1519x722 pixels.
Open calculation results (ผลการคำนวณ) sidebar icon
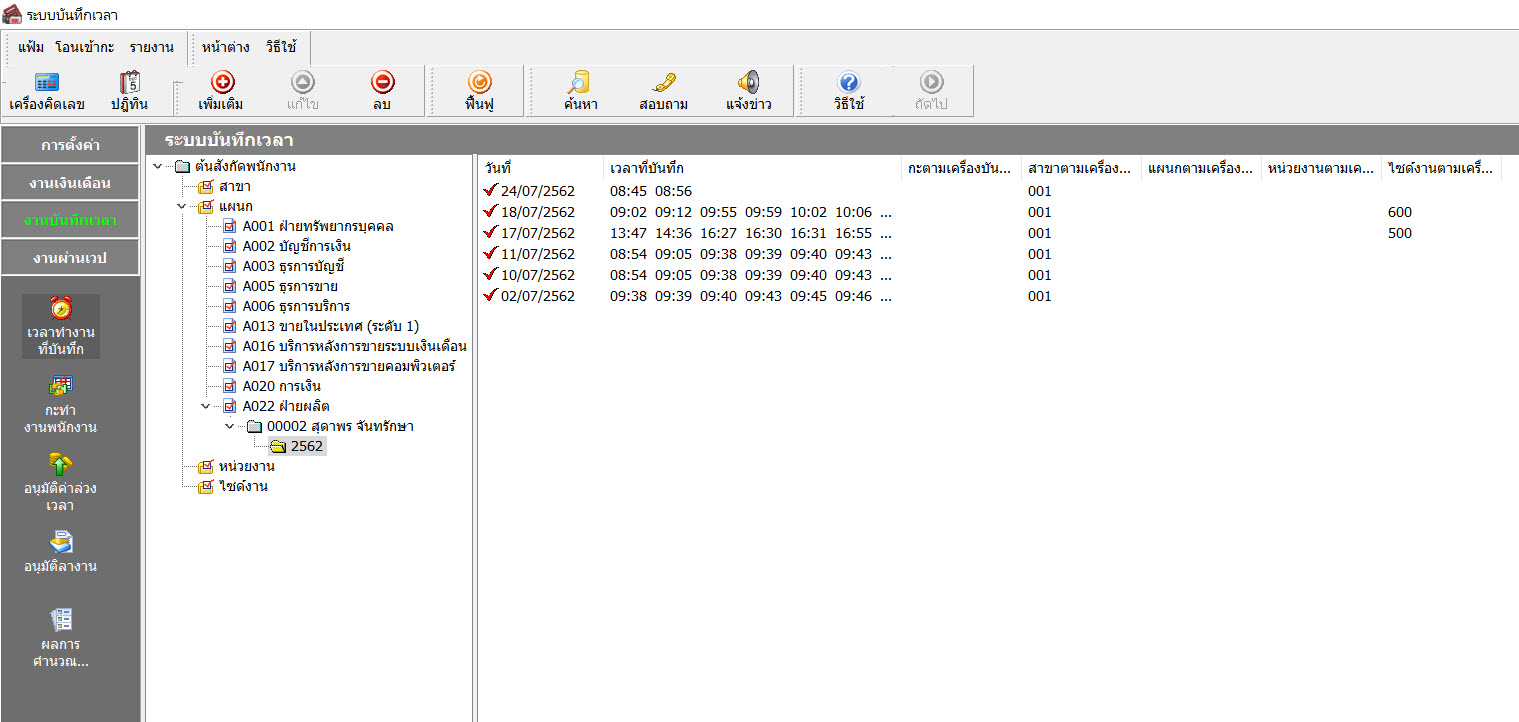click(x=61, y=638)
